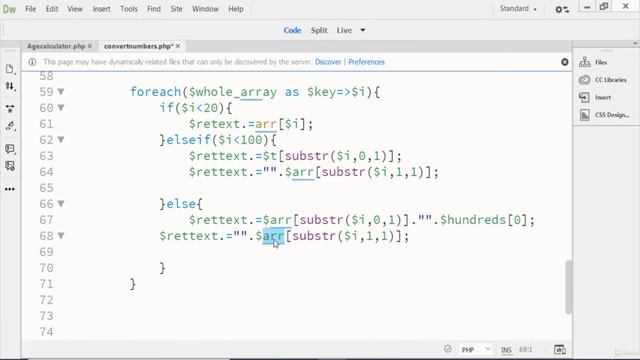Collapse code block at line 68

tap(61, 236)
